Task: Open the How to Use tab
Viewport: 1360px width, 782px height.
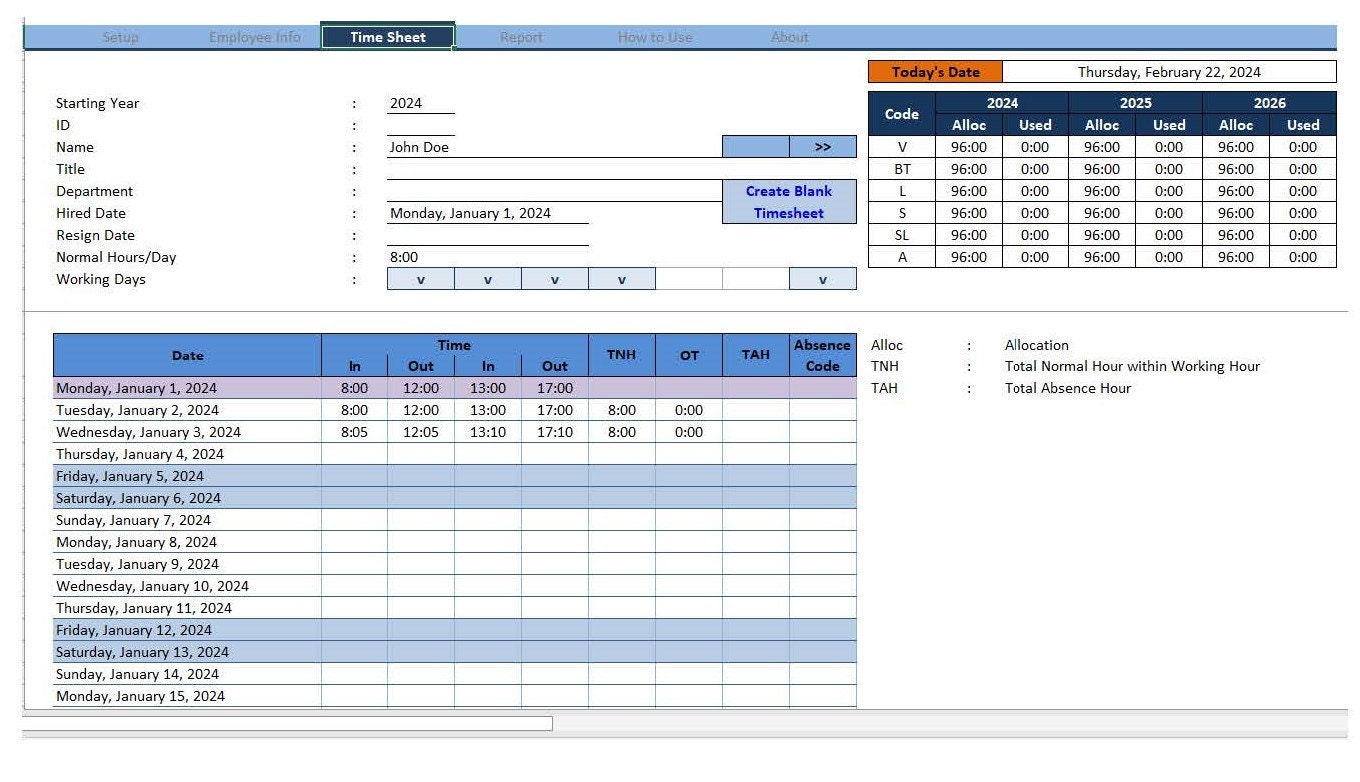Action: click(x=655, y=36)
